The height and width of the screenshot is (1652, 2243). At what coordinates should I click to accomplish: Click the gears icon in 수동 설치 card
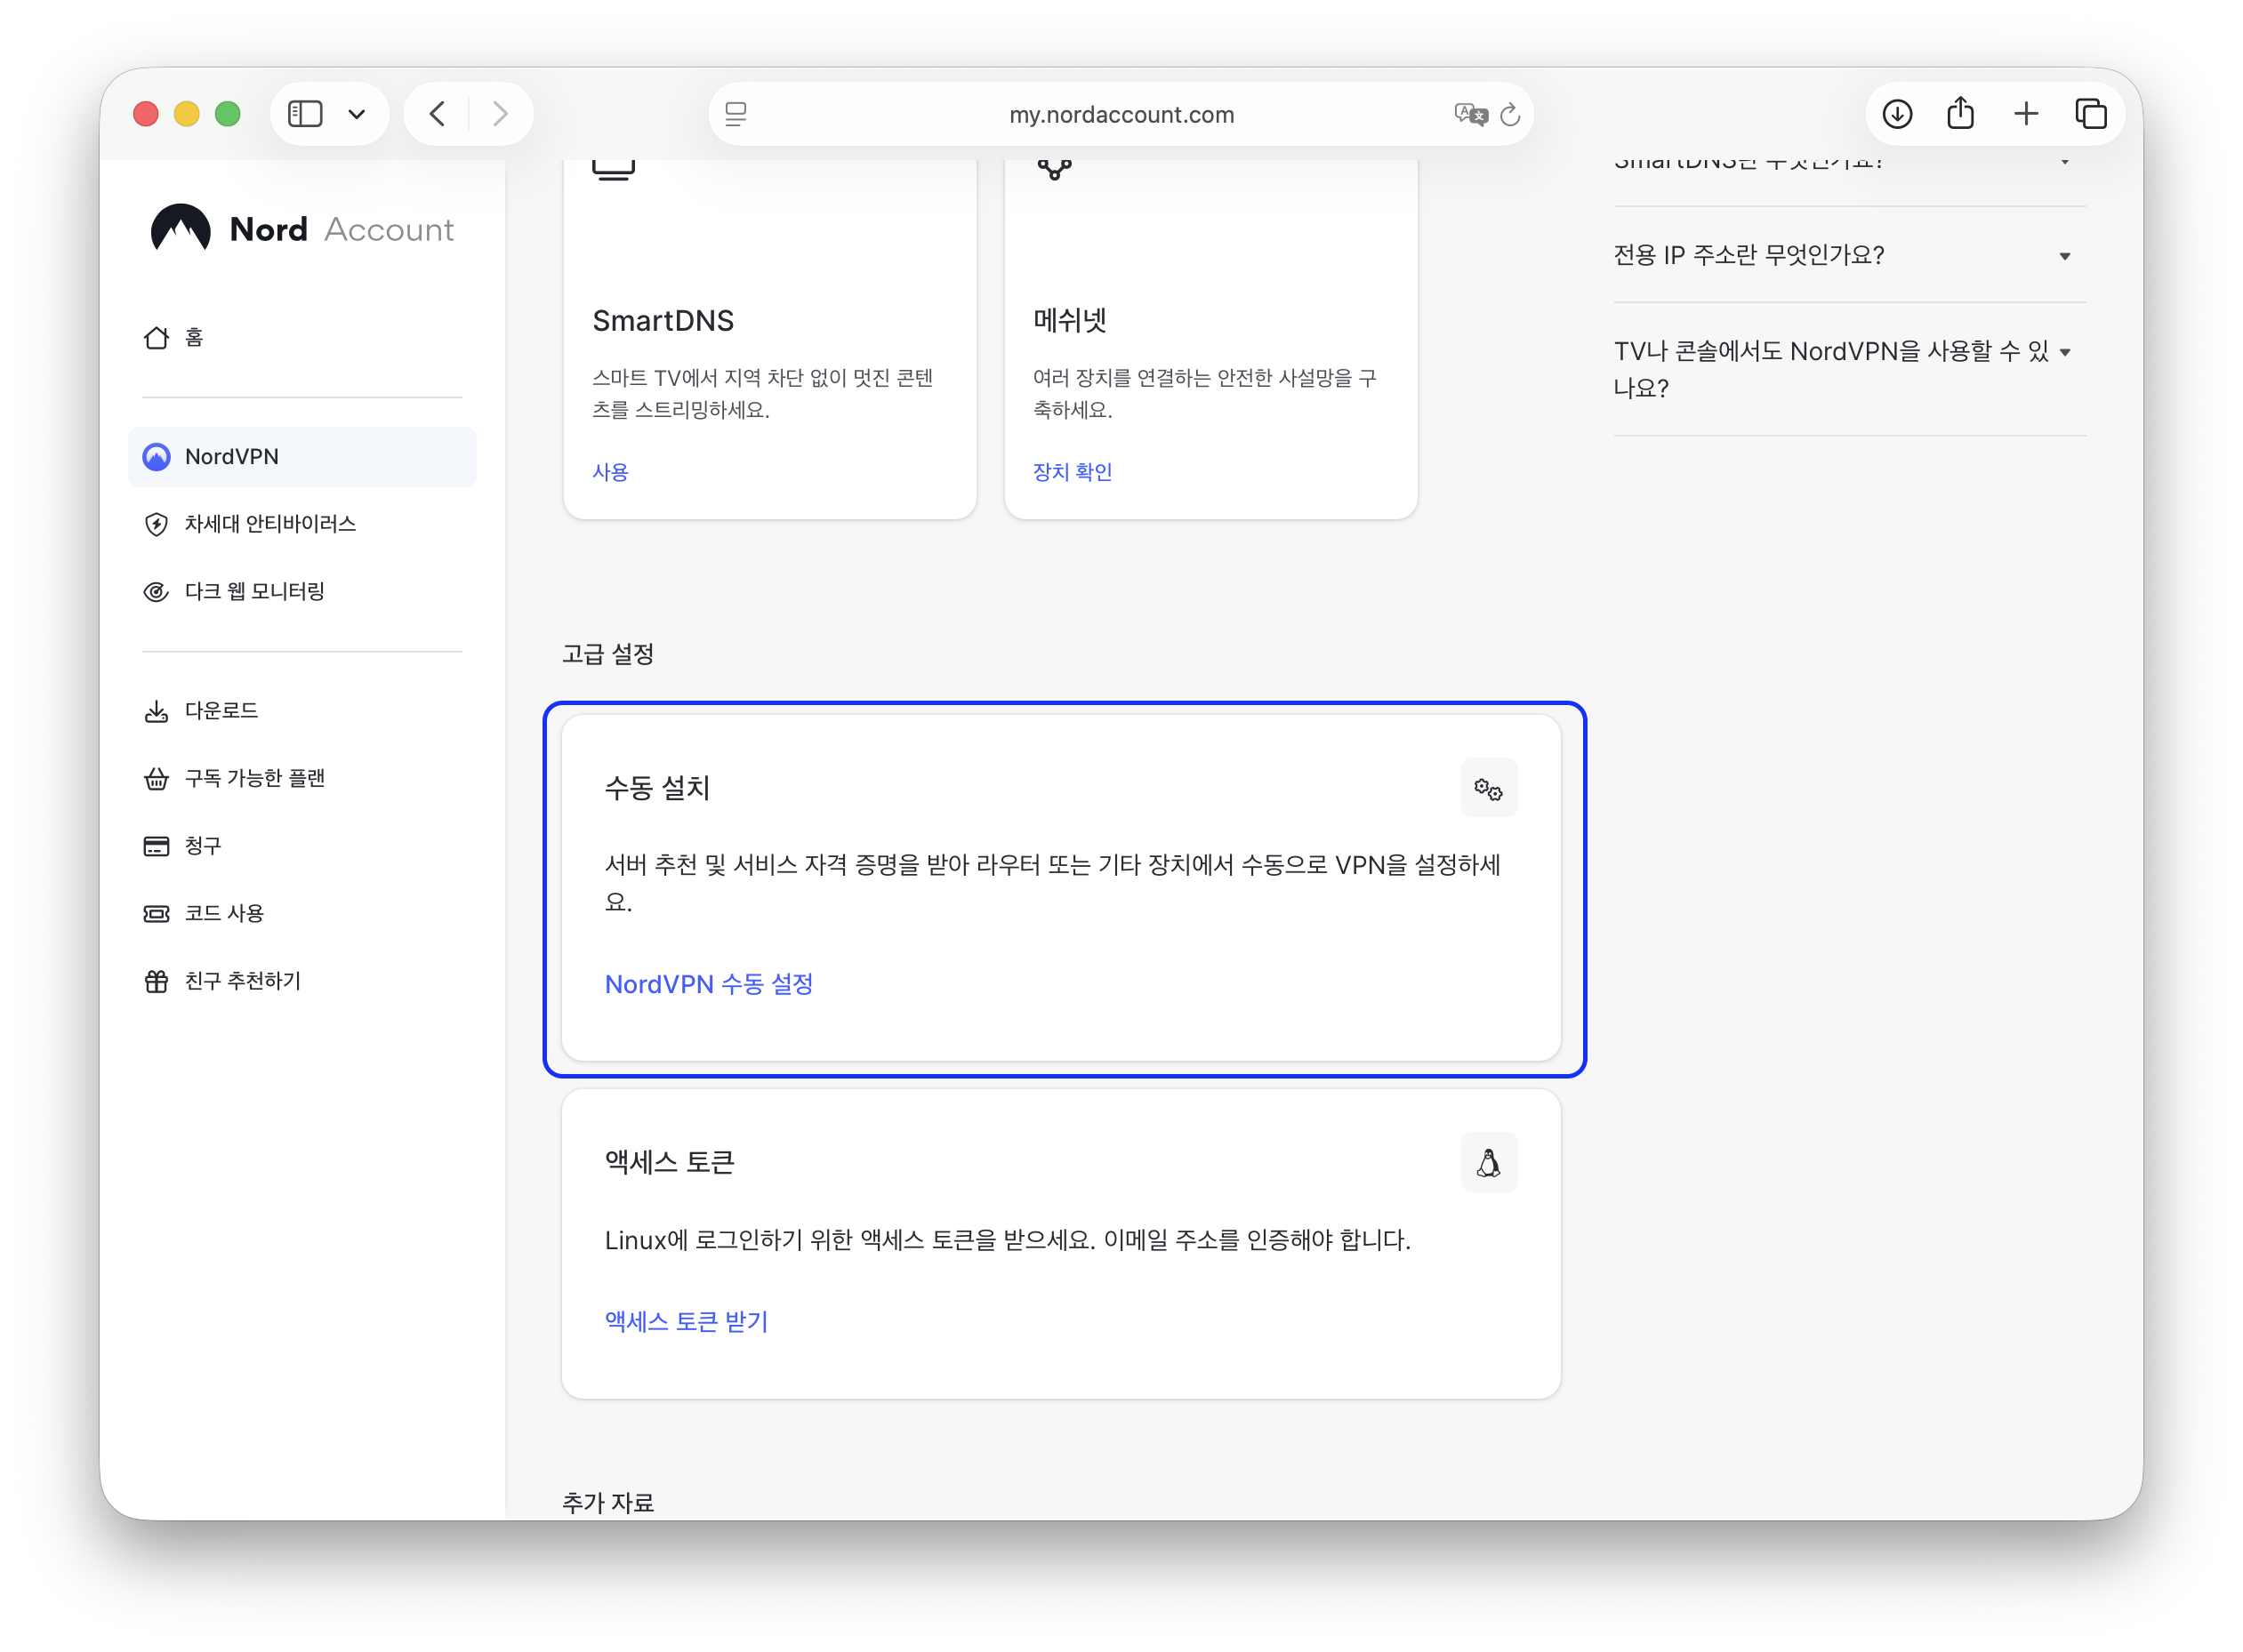click(1488, 788)
